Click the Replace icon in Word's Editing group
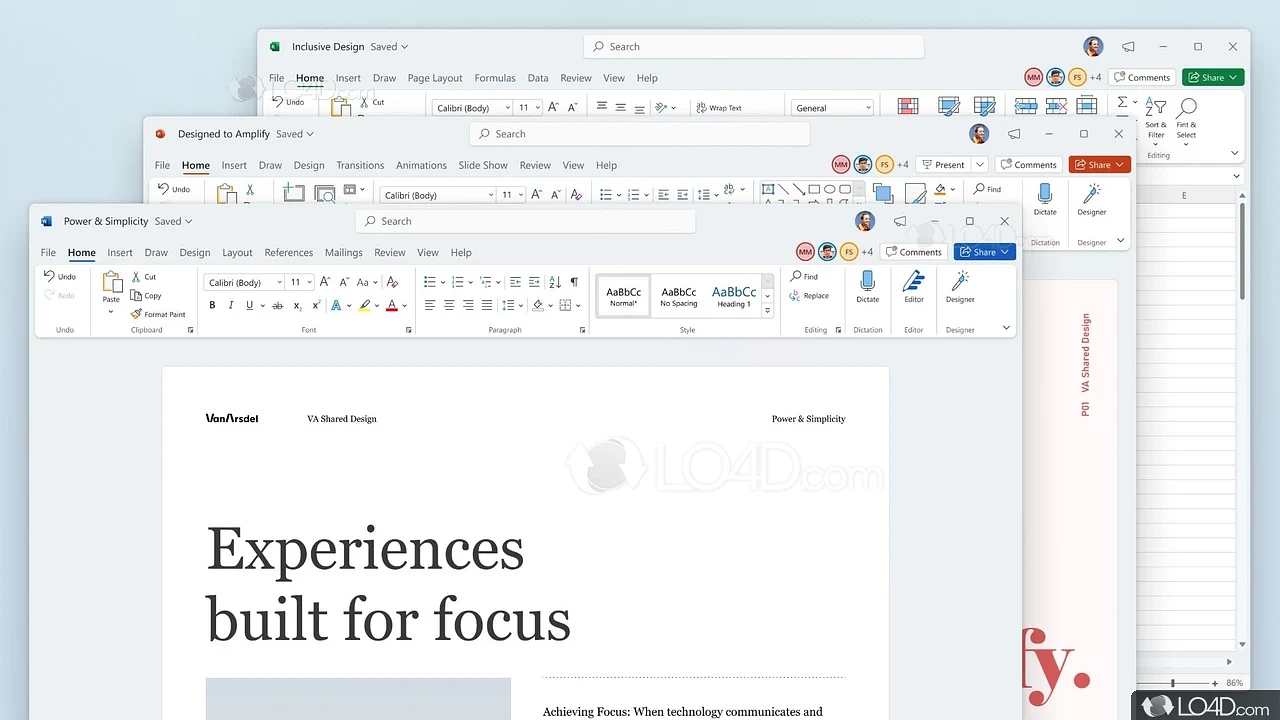 (x=795, y=296)
